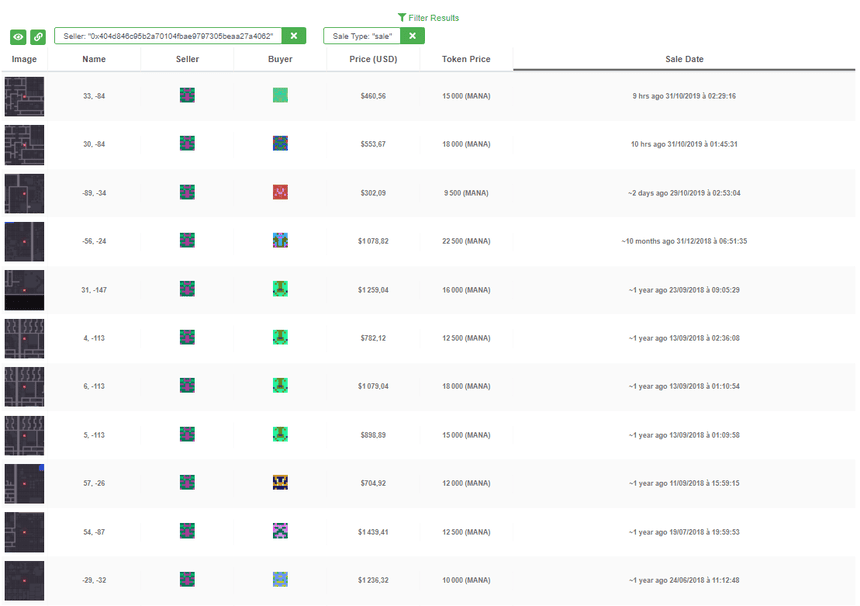Open the parcel name link 4, -113

pyautogui.click(x=94, y=338)
